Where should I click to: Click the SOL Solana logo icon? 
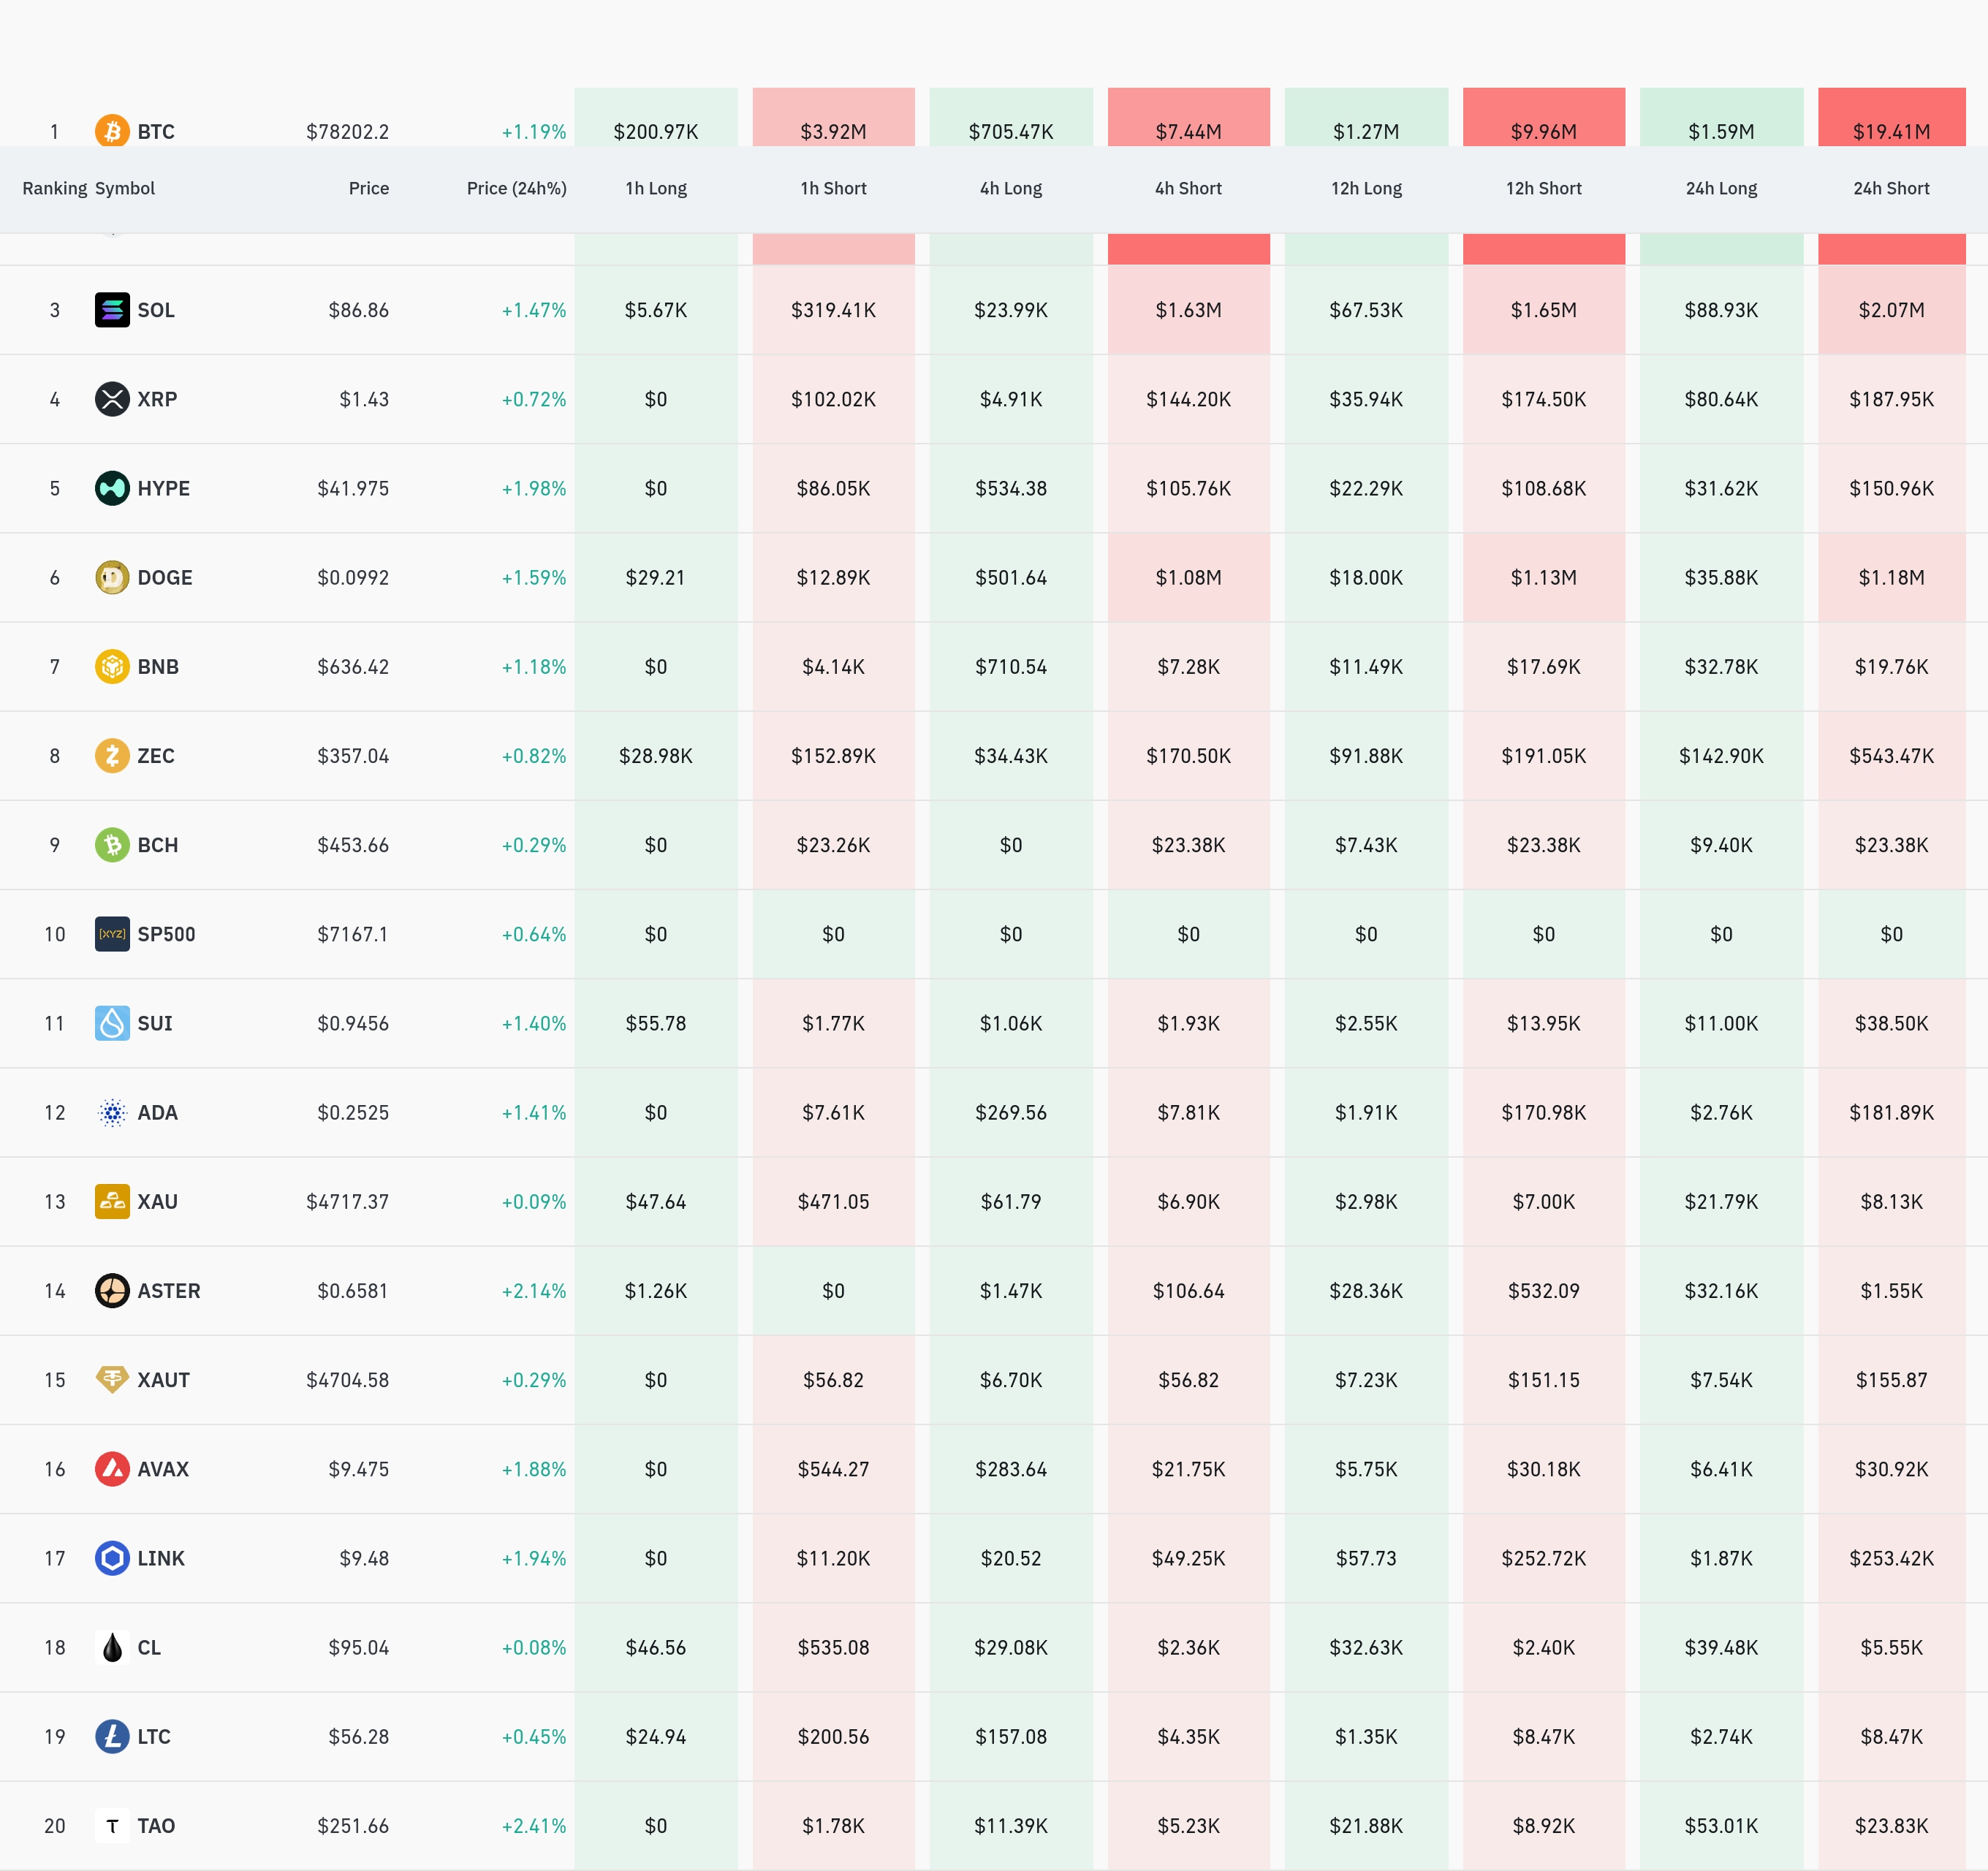pyautogui.click(x=112, y=310)
